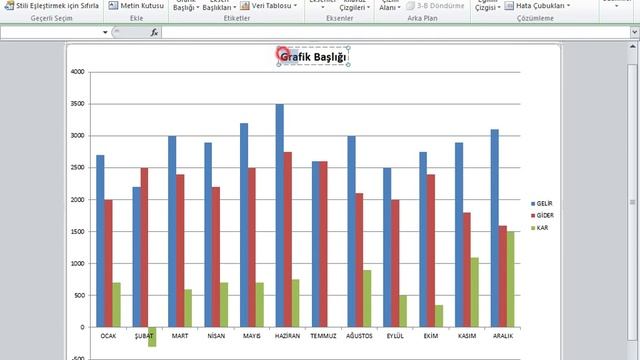Click the GİDER legend entry
The width and height of the screenshot is (640, 360).
tap(542, 215)
